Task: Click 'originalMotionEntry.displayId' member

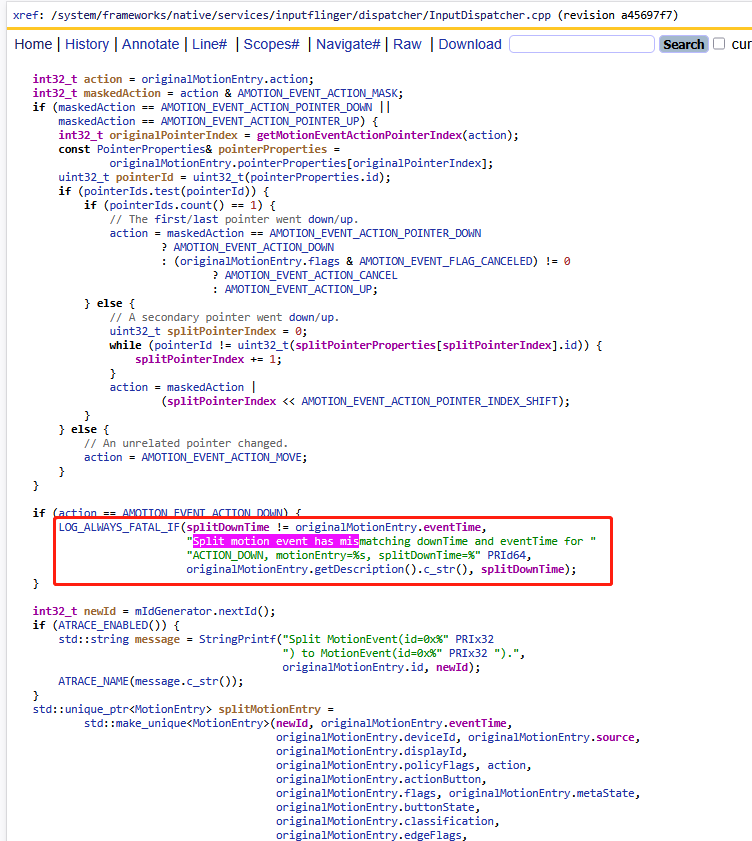Action: (x=368, y=751)
